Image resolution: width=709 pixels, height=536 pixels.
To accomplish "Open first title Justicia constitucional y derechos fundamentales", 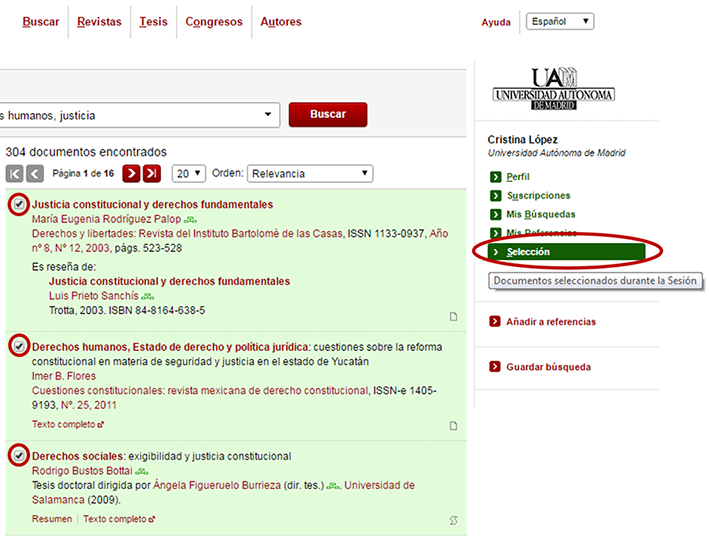I will [152, 204].
